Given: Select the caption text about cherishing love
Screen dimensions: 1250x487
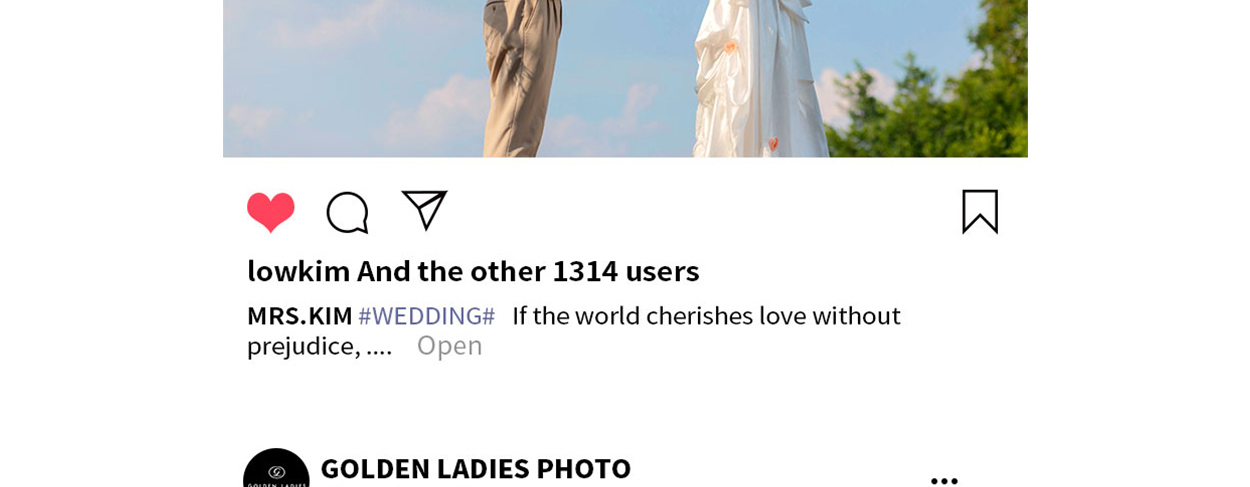Looking at the screenshot, I should (x=706, y=316).
